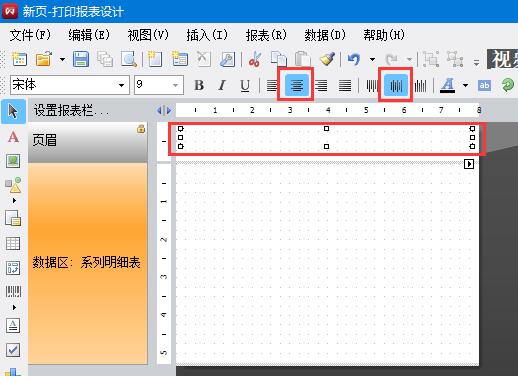The image size is (518, 376).
Task: Open the 宋体 font name dropdown
Action: [70, 85]
